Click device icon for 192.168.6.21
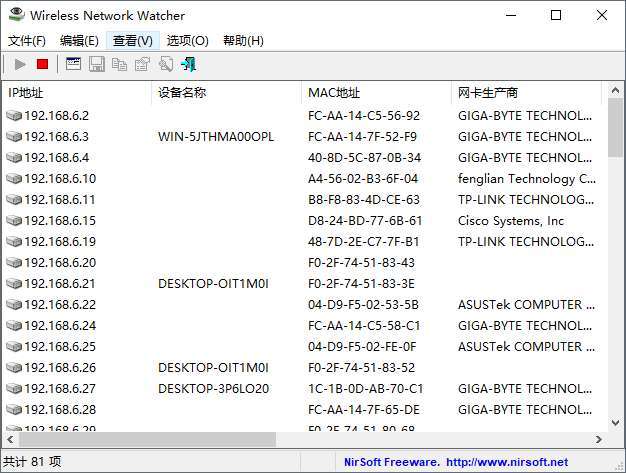This screenshot has width=626, height=473. pyautogui.click(x=14, y=284)
